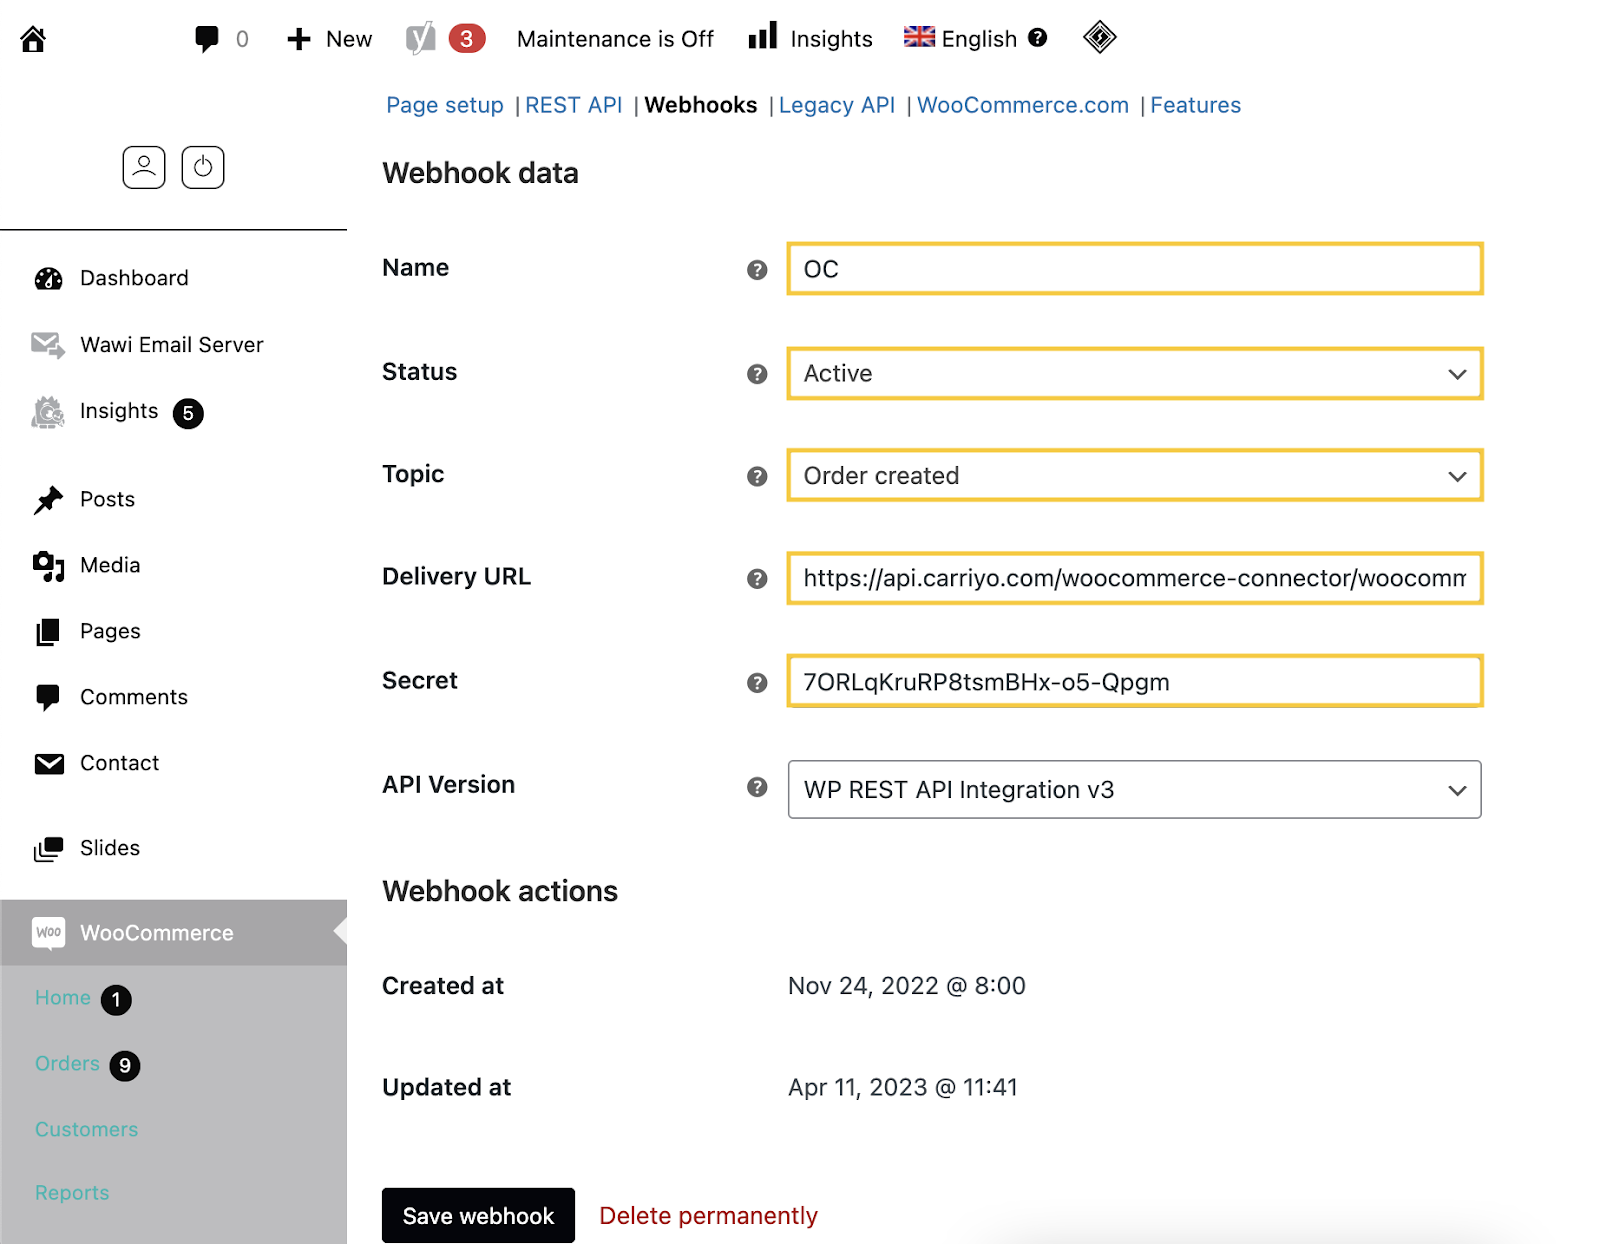Open the API Version dropdown
This screenshot has width=1600, height=1244.
tap(1134, 790)
